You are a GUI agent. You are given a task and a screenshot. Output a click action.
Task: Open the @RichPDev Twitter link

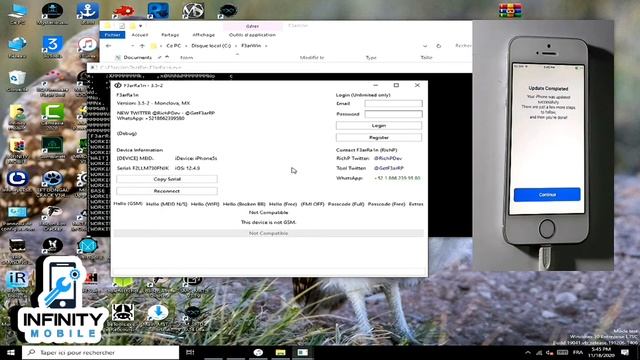coord(388,158)
